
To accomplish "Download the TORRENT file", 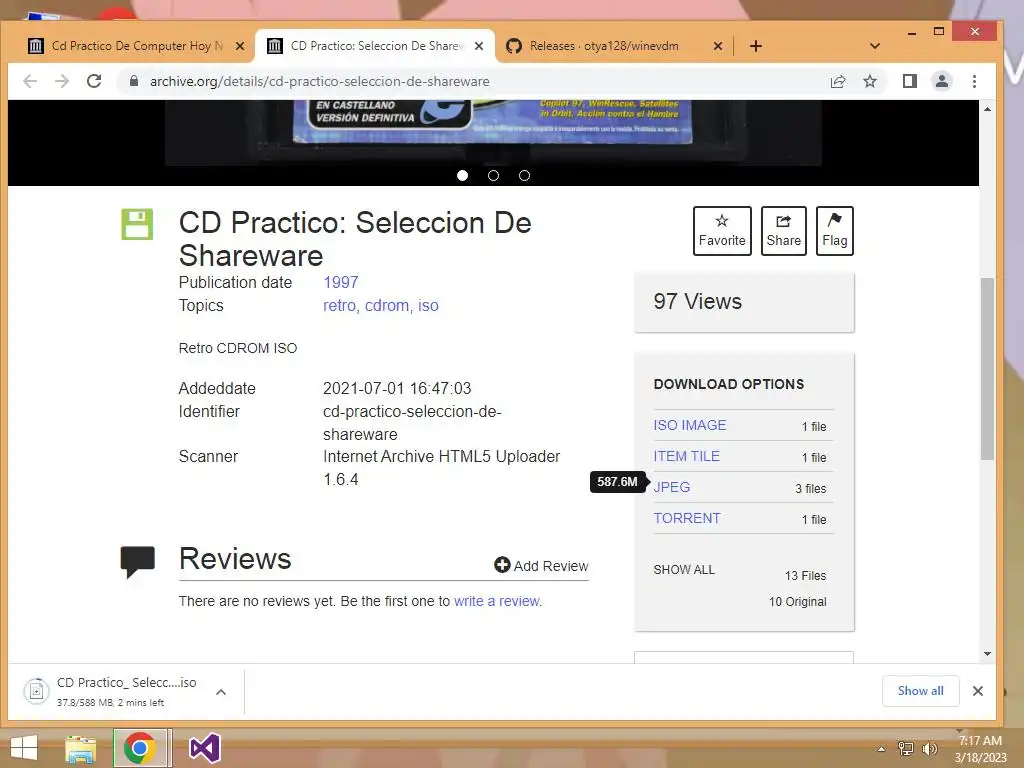I will [687, 518].
